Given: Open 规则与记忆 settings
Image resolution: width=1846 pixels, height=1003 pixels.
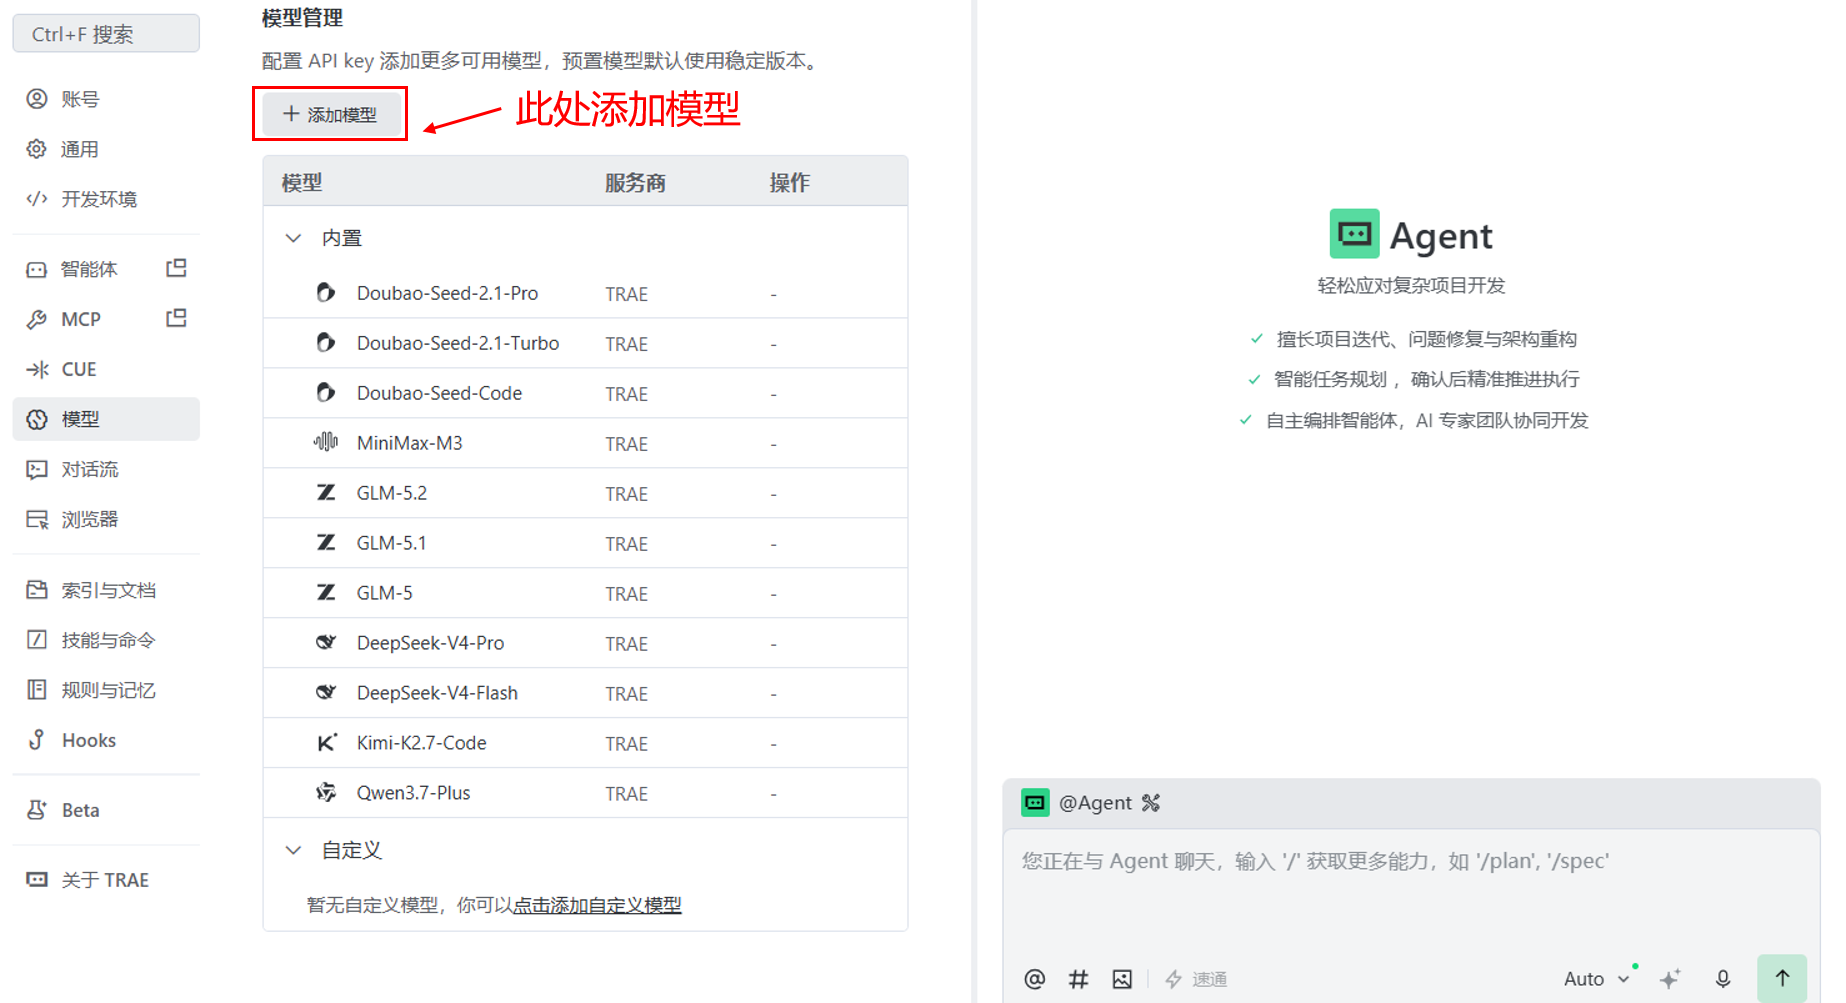Looking at the screenshot, I should [106, 690].
